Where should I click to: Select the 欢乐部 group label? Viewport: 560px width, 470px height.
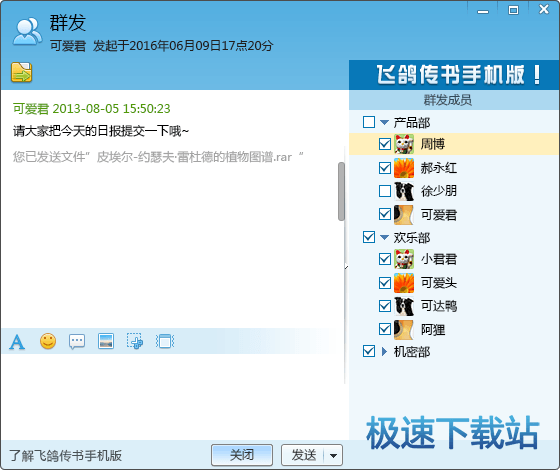click(412, 238)
